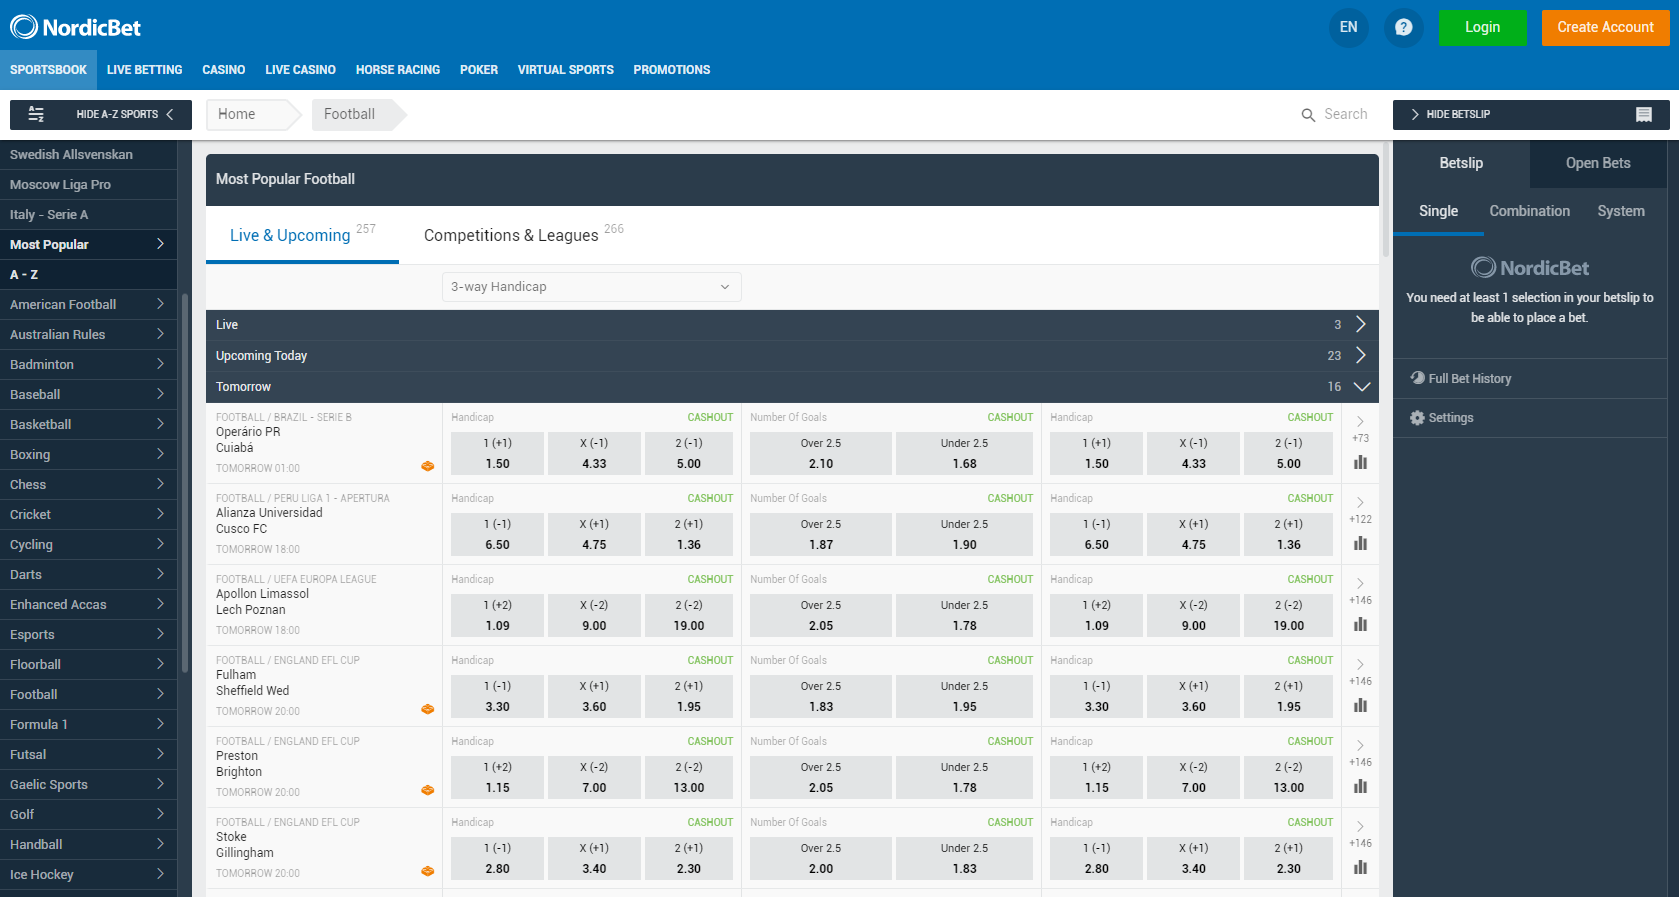This screenshot has height=897, width=1679.
Task: Open statistics icon for Operário PR match
Action: pyautogui.click(x=1360, y=462)
